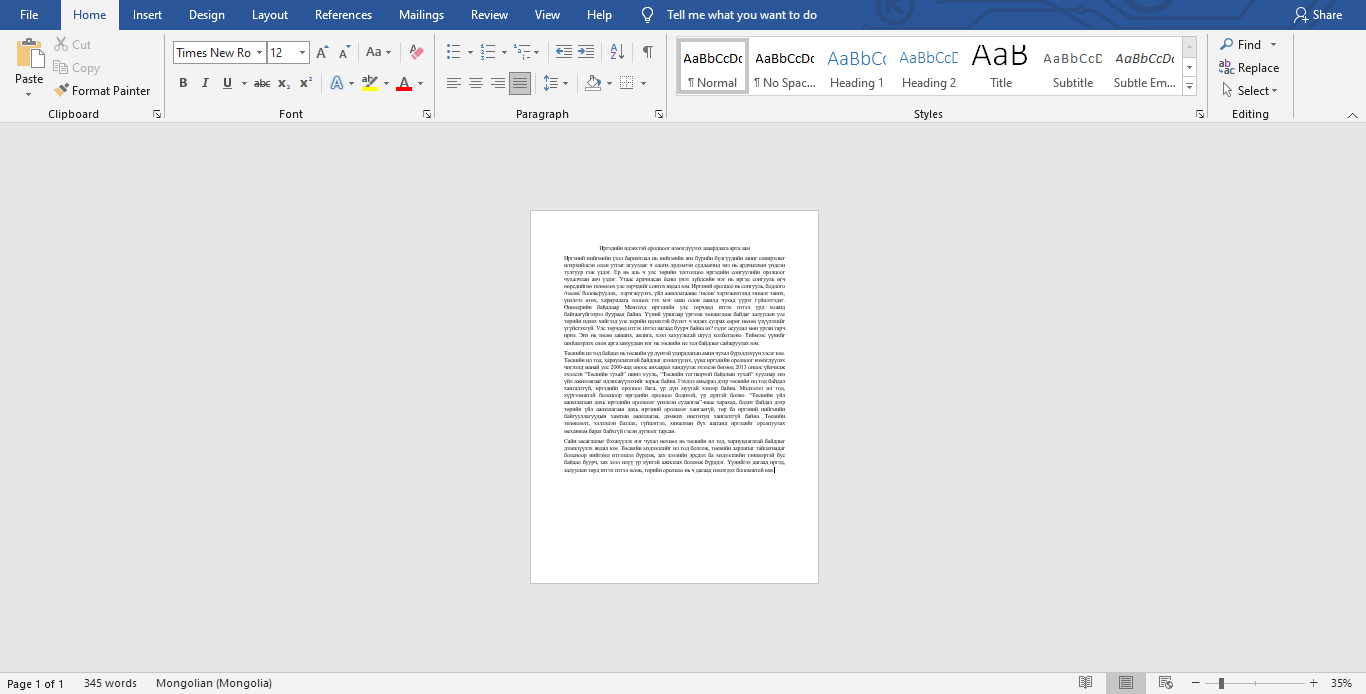Apply strikethrough to text
The image size is (1366, 694).
tap(261, 83)
